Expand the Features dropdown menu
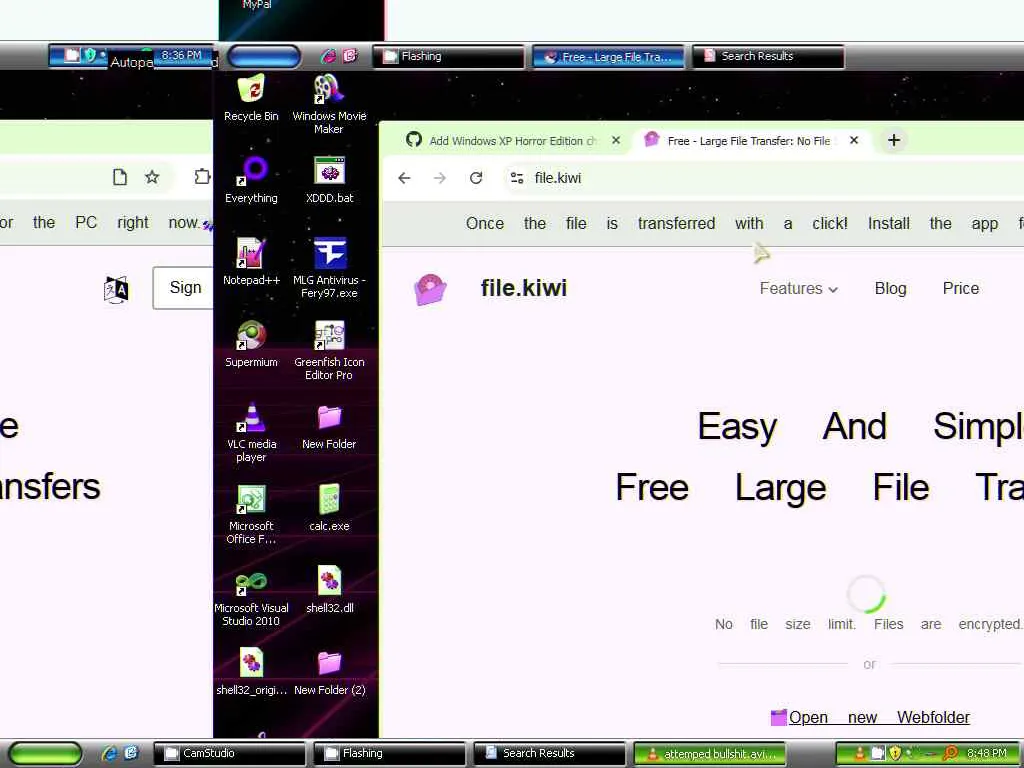 (x=798, y=289)
